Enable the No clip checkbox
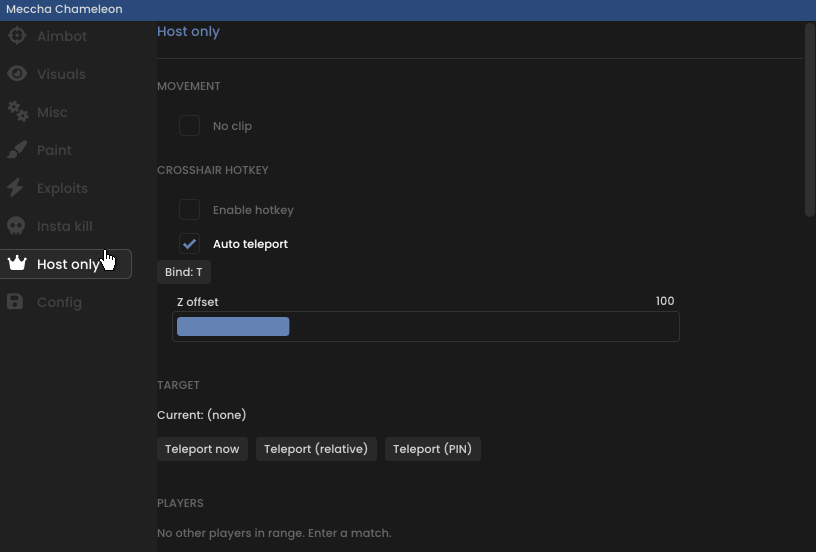This screenshot has width=816, height=552. (x=189, y=125)
